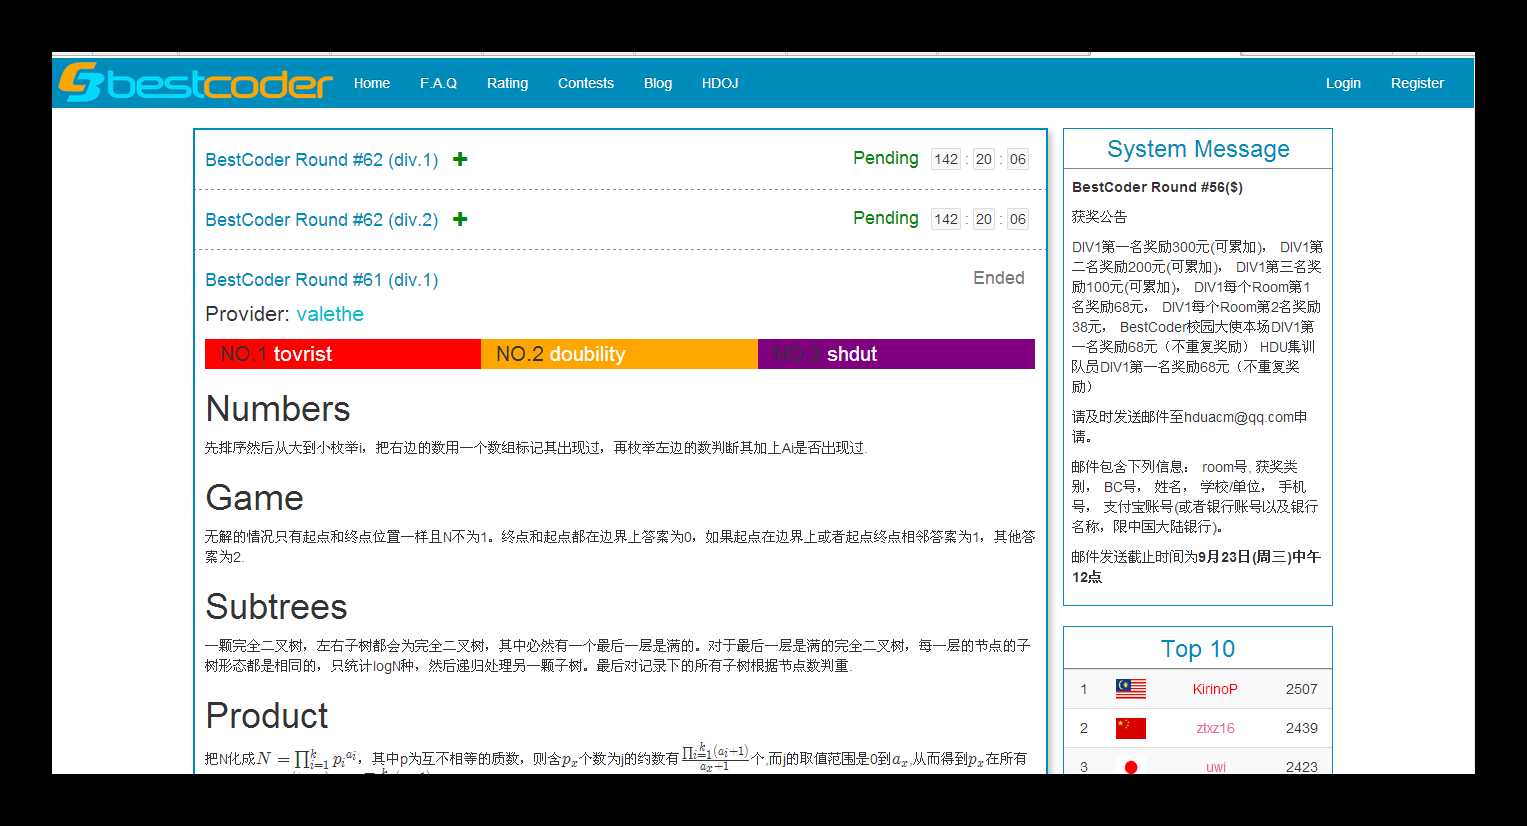
Task: Click rating 2439 in Top 10
Action: [1301, 728]
